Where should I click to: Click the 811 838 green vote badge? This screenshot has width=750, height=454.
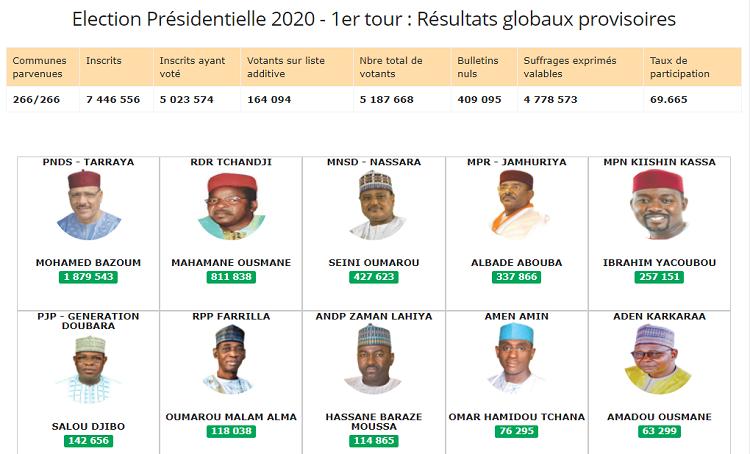pos(231,277)
